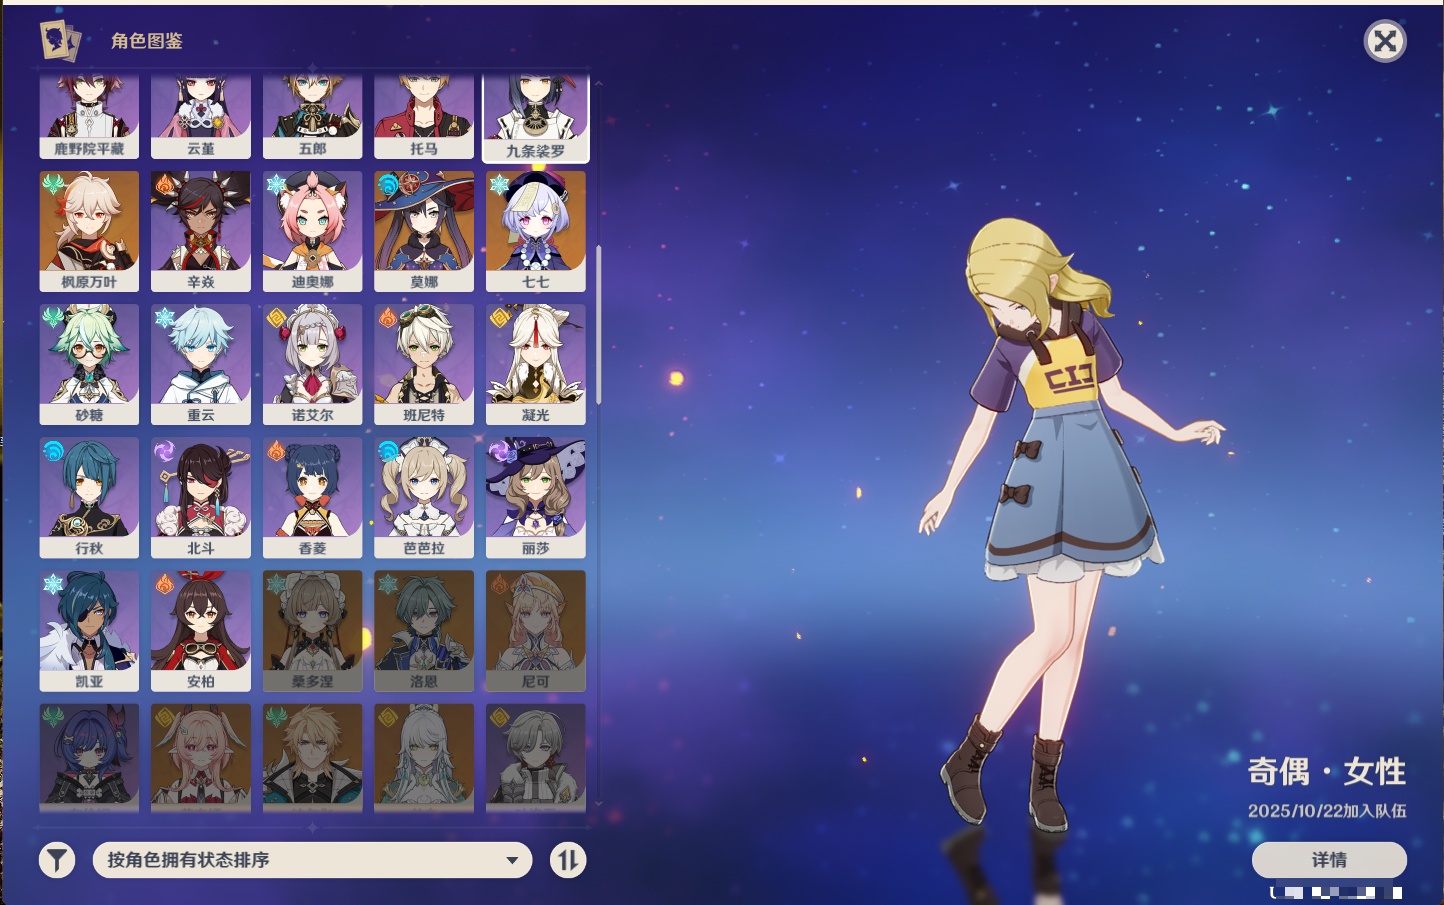View the 重云 character card
Image resolution: width=1444 pixels, height=905 pixels.
pyautogui.click(x=201, y=365)
